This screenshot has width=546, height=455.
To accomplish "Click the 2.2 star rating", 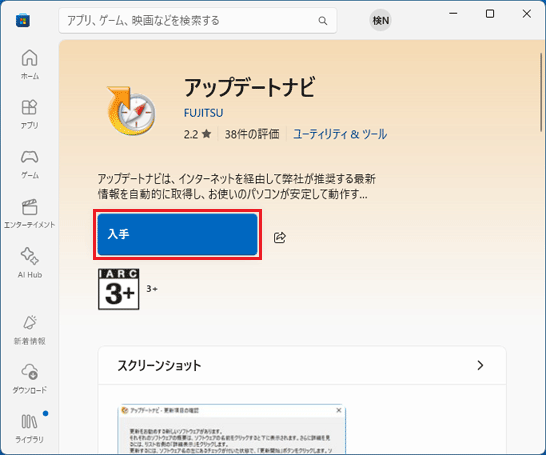I will (197, 134).
